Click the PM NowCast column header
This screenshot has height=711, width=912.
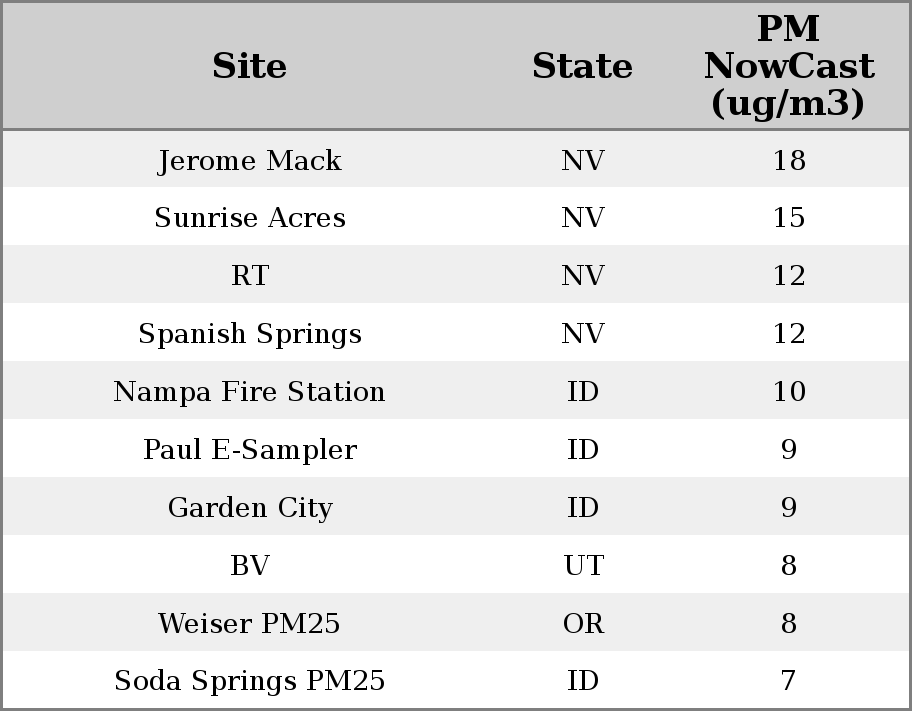(788, 66)
